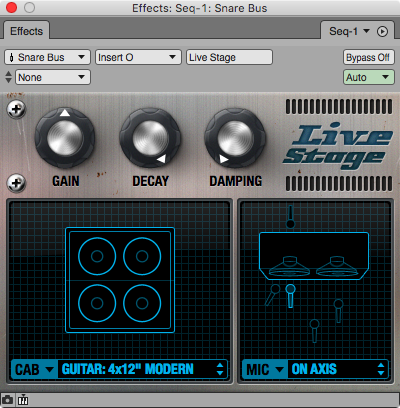The image size is (400, 408).
Task: Click the GUITAR: 4x12" MODERN text
Action: pyautogui.click(x=128, y=369)
